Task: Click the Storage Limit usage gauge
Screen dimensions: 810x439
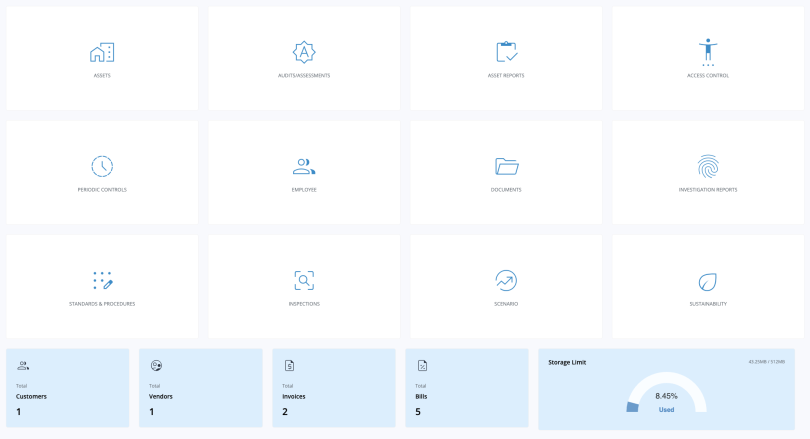Action: (x=666, y=393)
